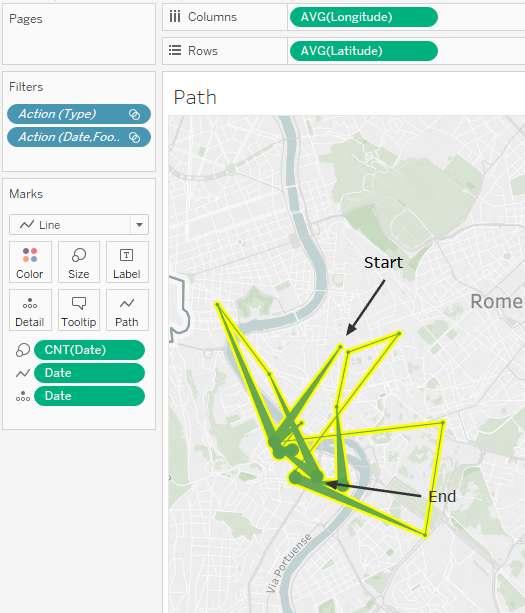The height and width of the screenshot is (613, 525).
Task: Click path icon beside Date pill
Action: (23, 373)
